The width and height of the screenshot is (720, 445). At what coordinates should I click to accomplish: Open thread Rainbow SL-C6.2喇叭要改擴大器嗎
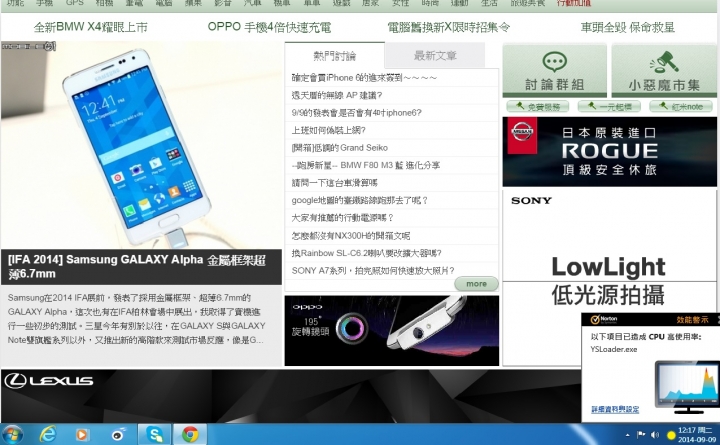tap(366, 253)
